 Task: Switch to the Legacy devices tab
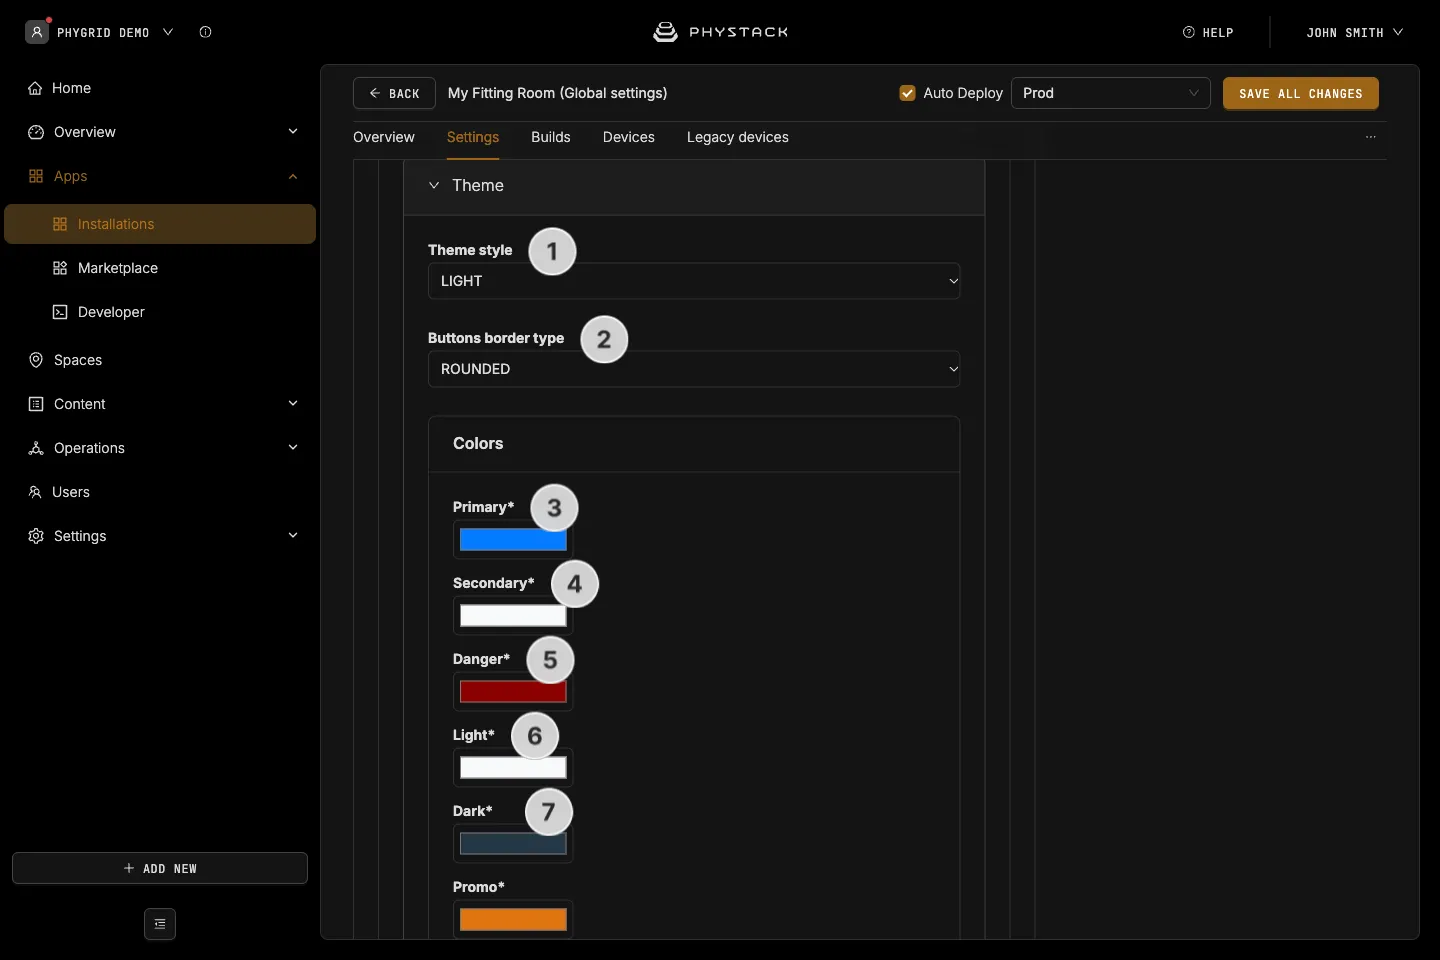pyautogui.click(x=738, y=137)
